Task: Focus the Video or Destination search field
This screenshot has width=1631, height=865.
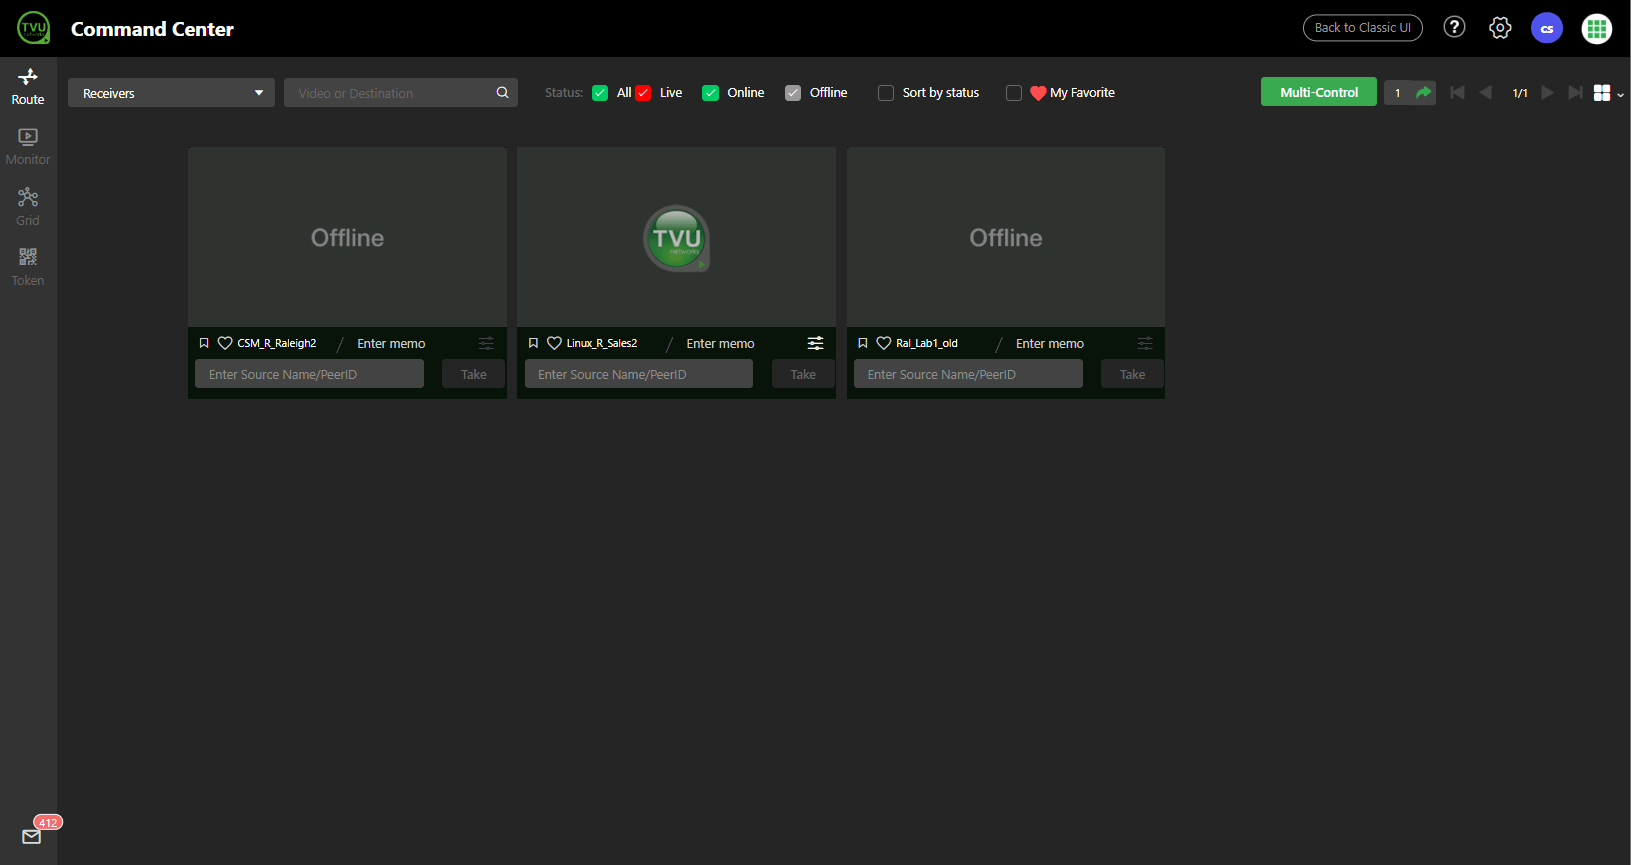Action: pyautogui.click(x=390, y=93)
